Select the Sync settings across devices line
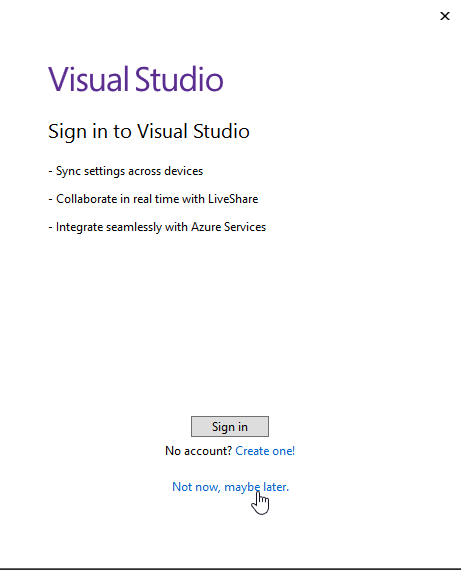461x570 pixels. [x=126, y=171]
